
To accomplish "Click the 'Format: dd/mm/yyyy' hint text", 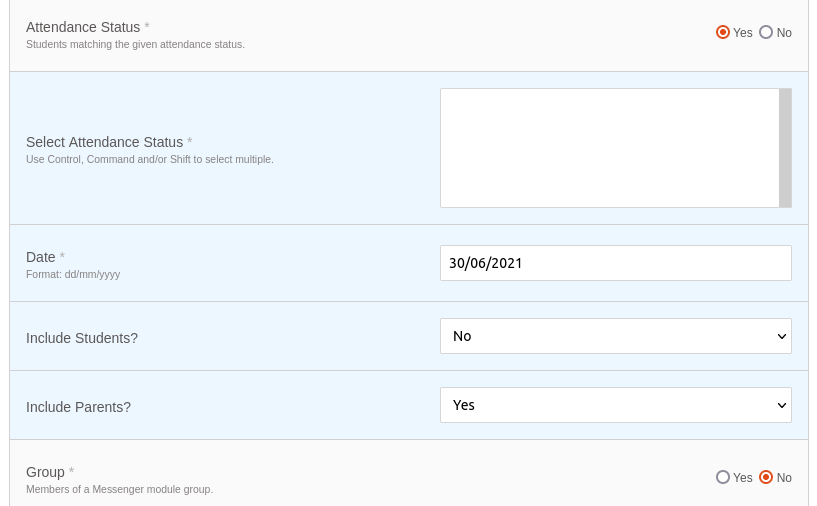I will point(73,274).
